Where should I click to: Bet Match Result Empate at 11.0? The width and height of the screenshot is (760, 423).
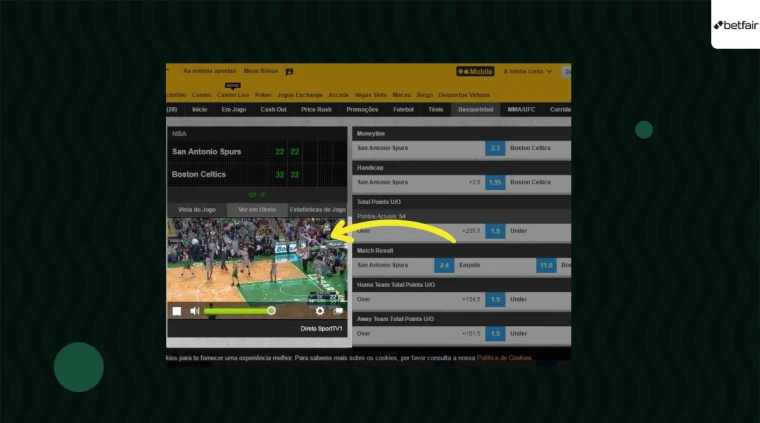(546, 266)
